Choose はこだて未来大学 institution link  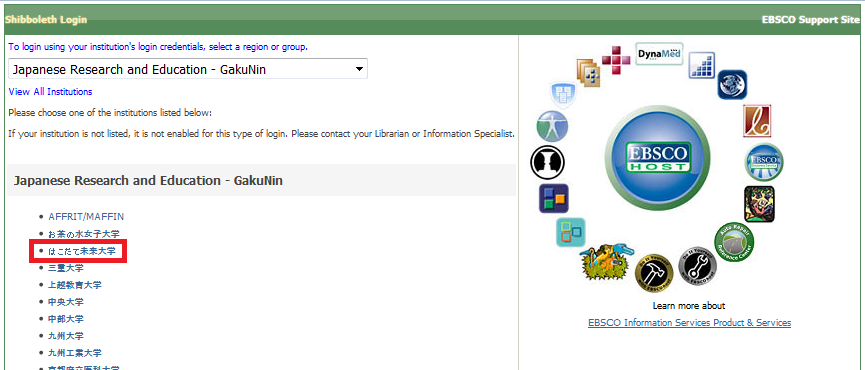[82, 251]
